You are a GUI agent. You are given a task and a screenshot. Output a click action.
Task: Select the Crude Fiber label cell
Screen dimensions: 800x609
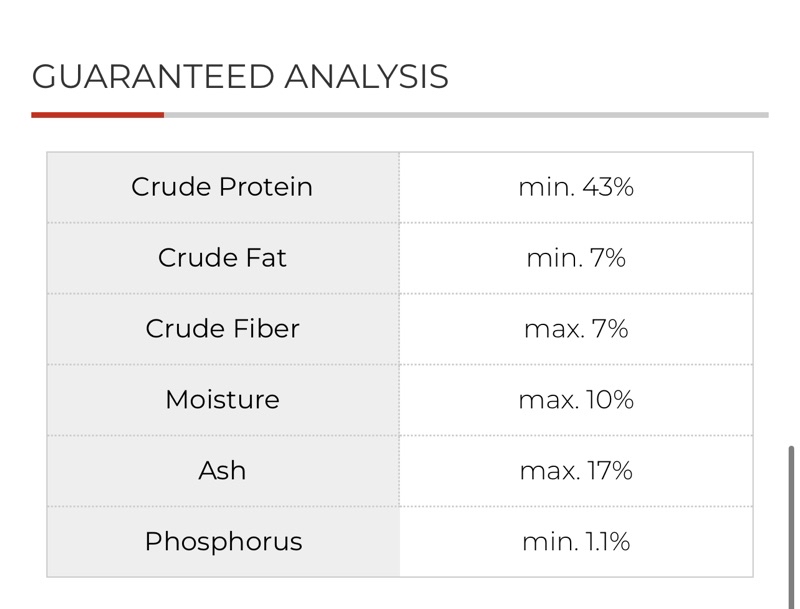223,329
